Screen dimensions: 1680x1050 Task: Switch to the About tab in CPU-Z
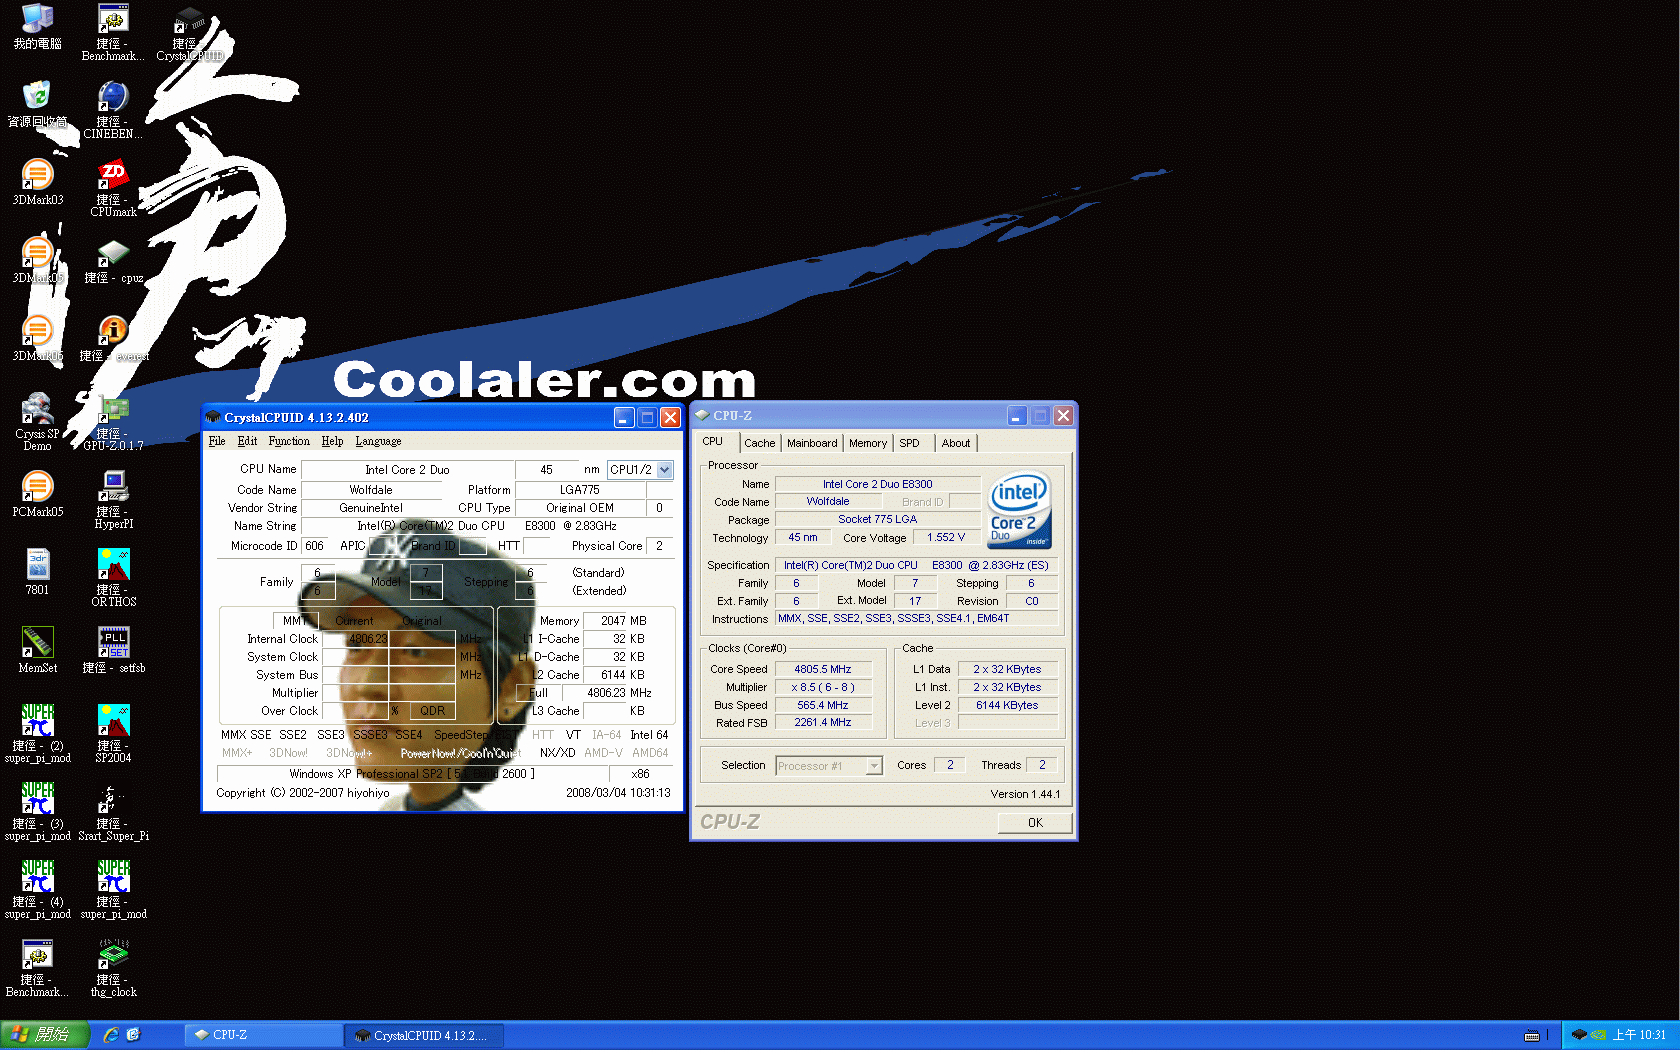click(956, 443)
